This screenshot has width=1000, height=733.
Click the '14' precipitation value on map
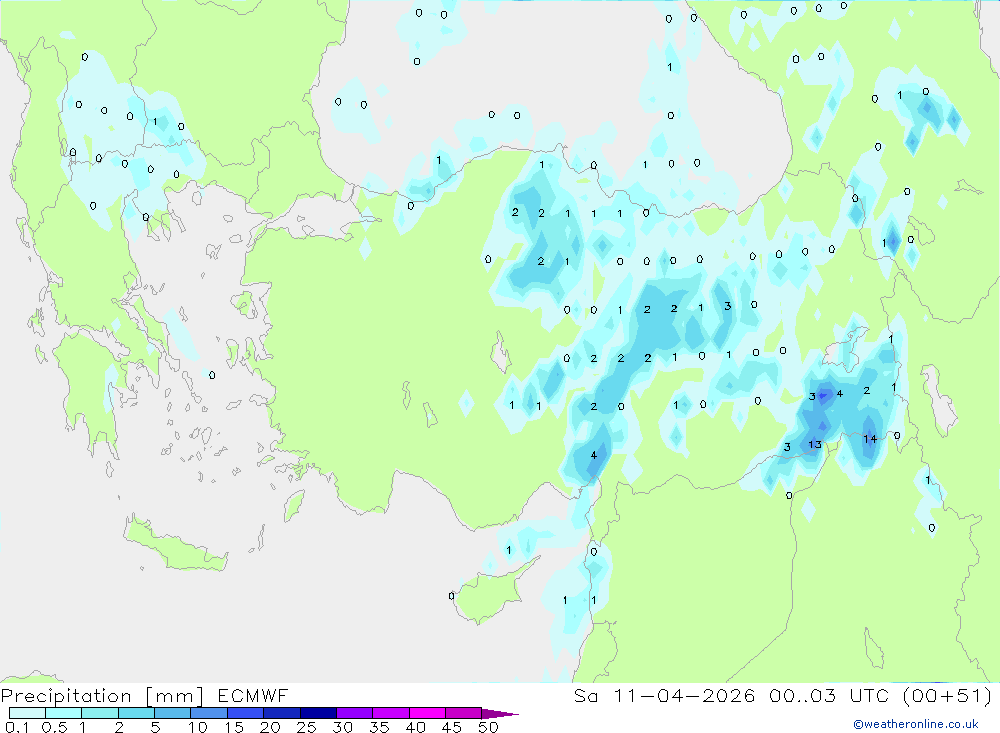point(870,439)
